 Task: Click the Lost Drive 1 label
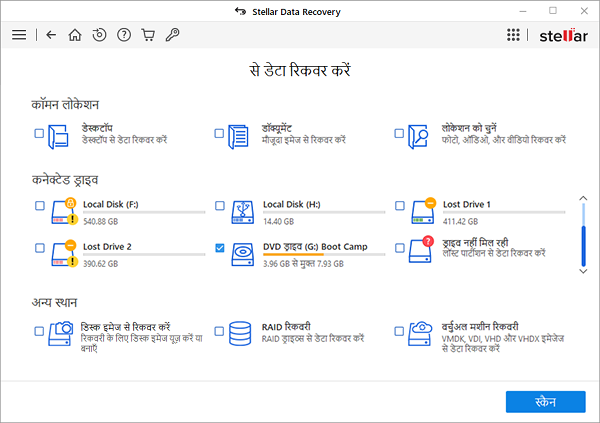(466, 204)
